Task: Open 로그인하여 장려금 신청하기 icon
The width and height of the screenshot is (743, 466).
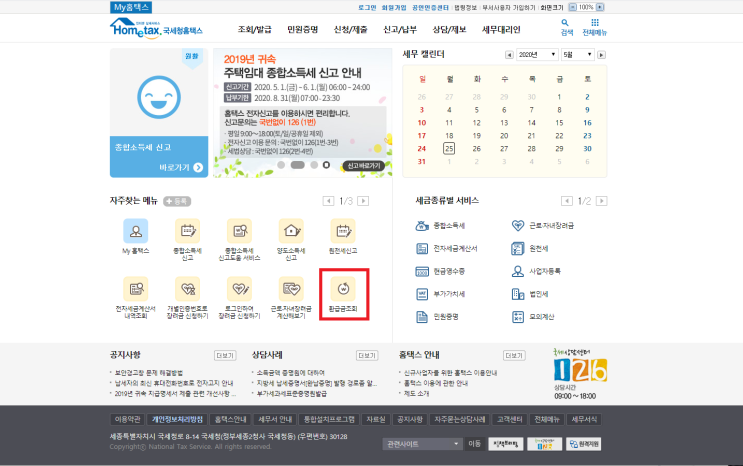Action: click(239, 289)
